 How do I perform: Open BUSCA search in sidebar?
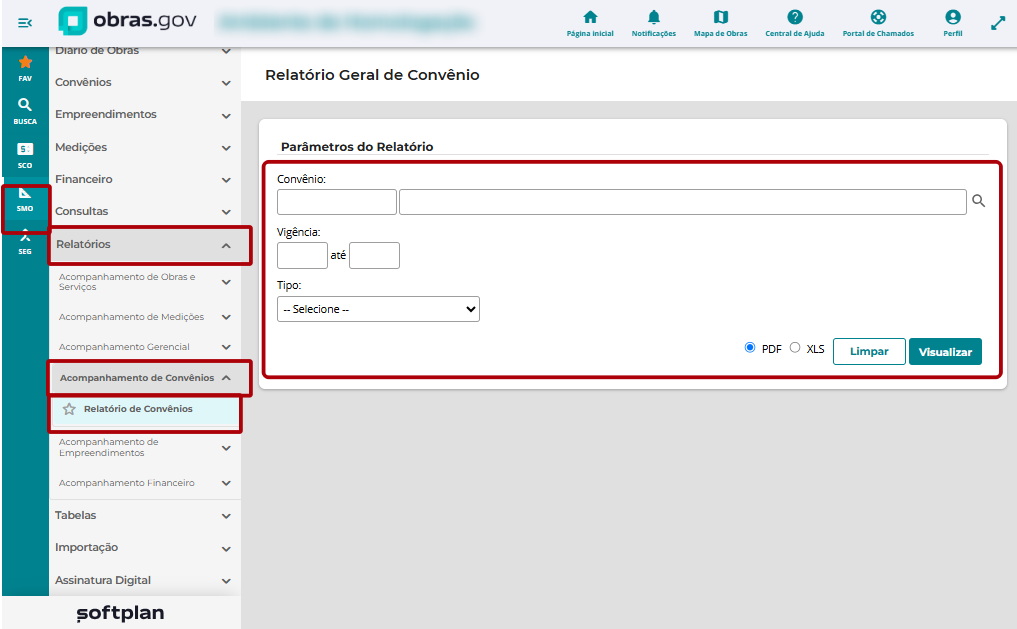coord(25,112)
